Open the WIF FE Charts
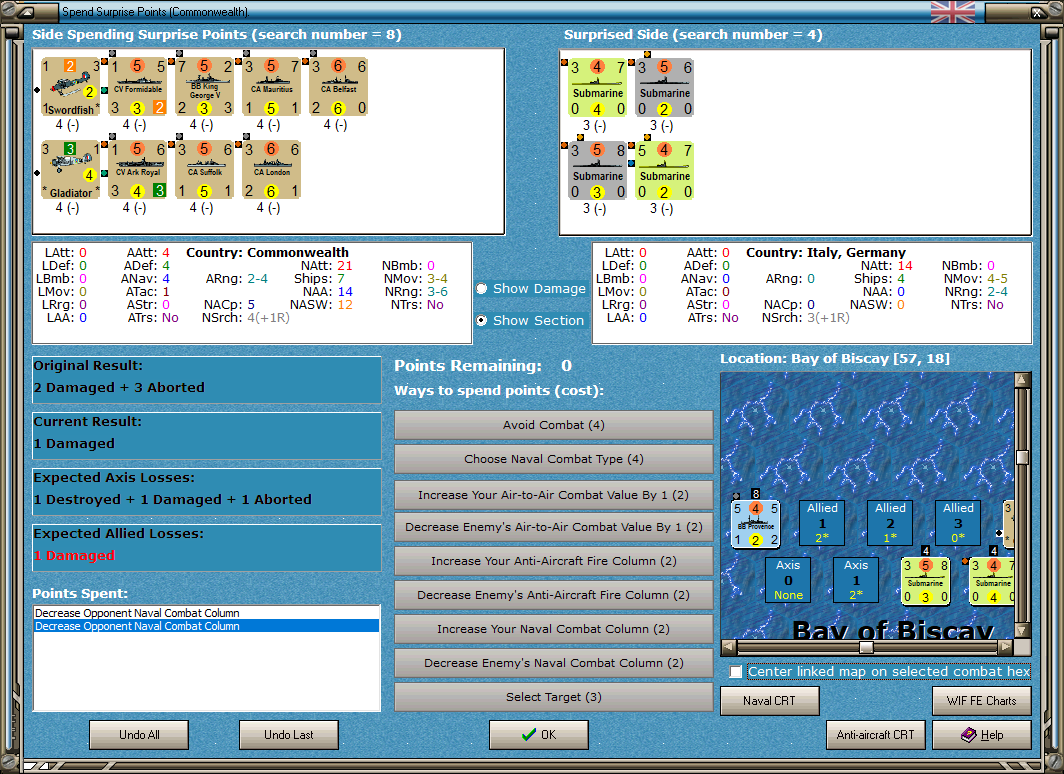Viewport: 1064px width, 774px height. [x=982, y=701]
